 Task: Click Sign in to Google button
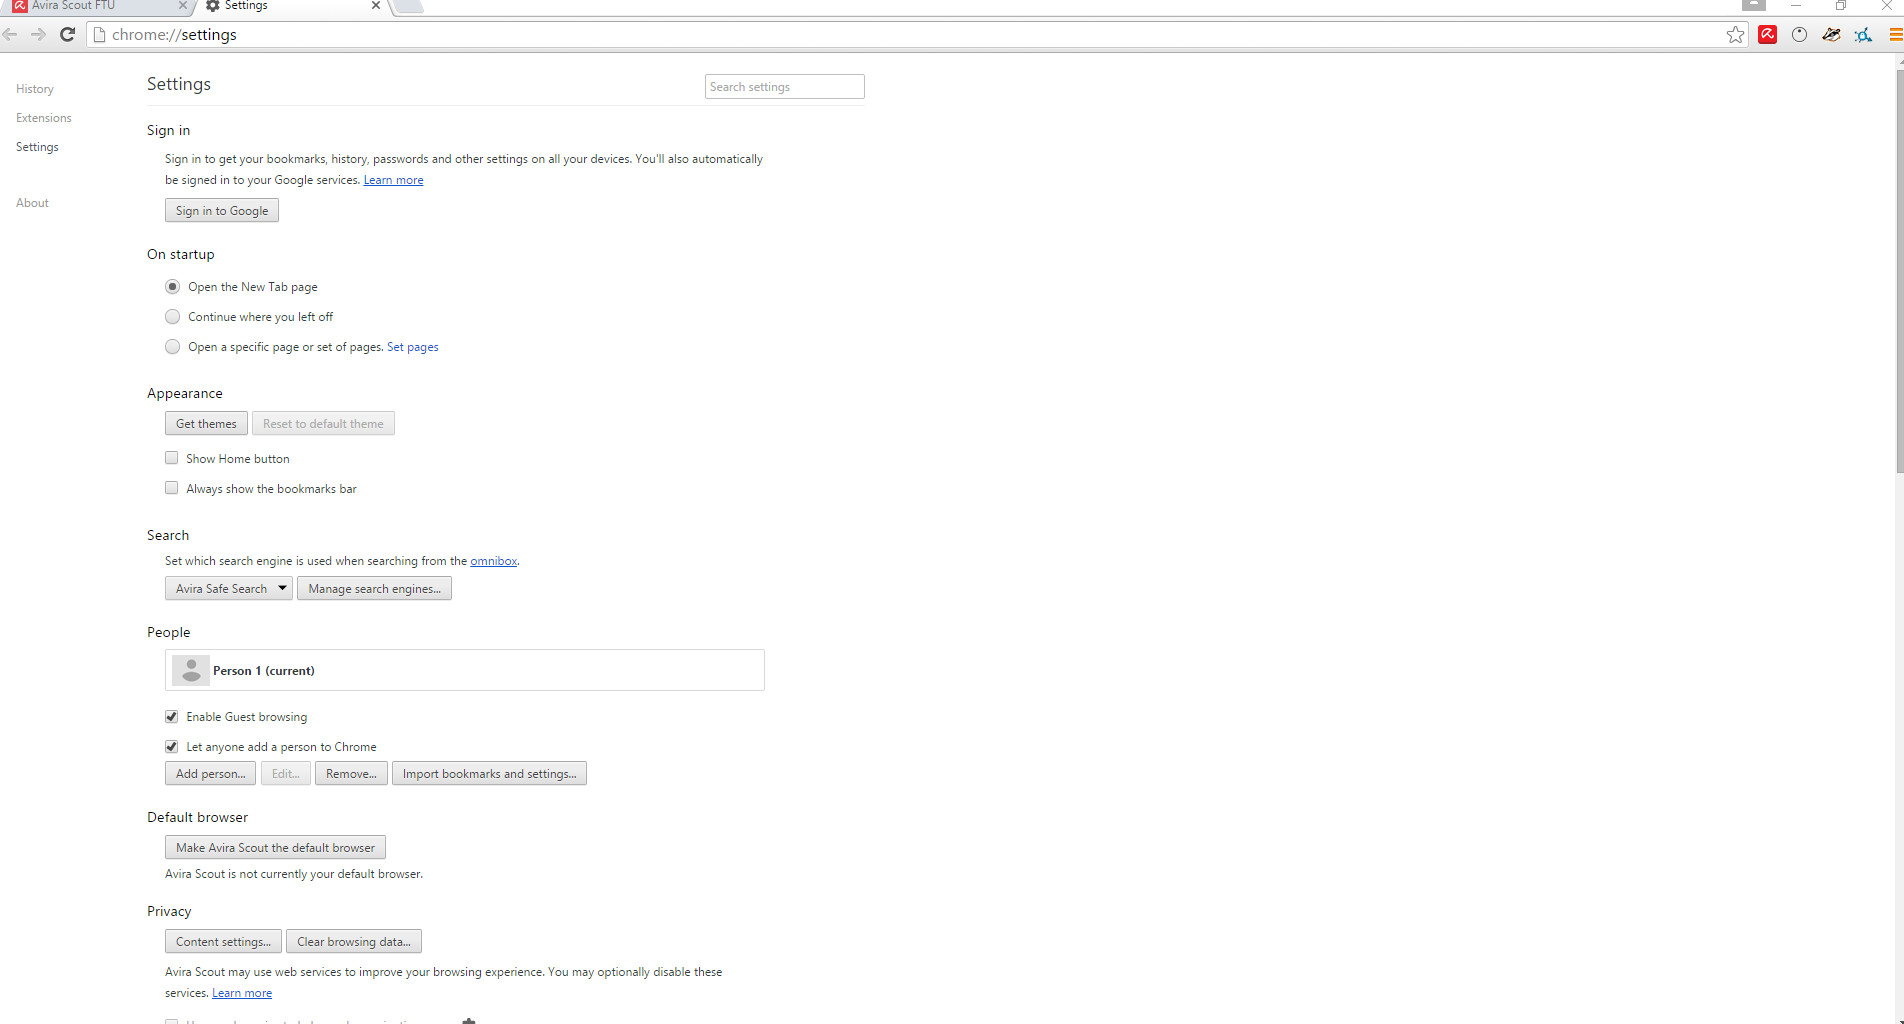[222, 211]
